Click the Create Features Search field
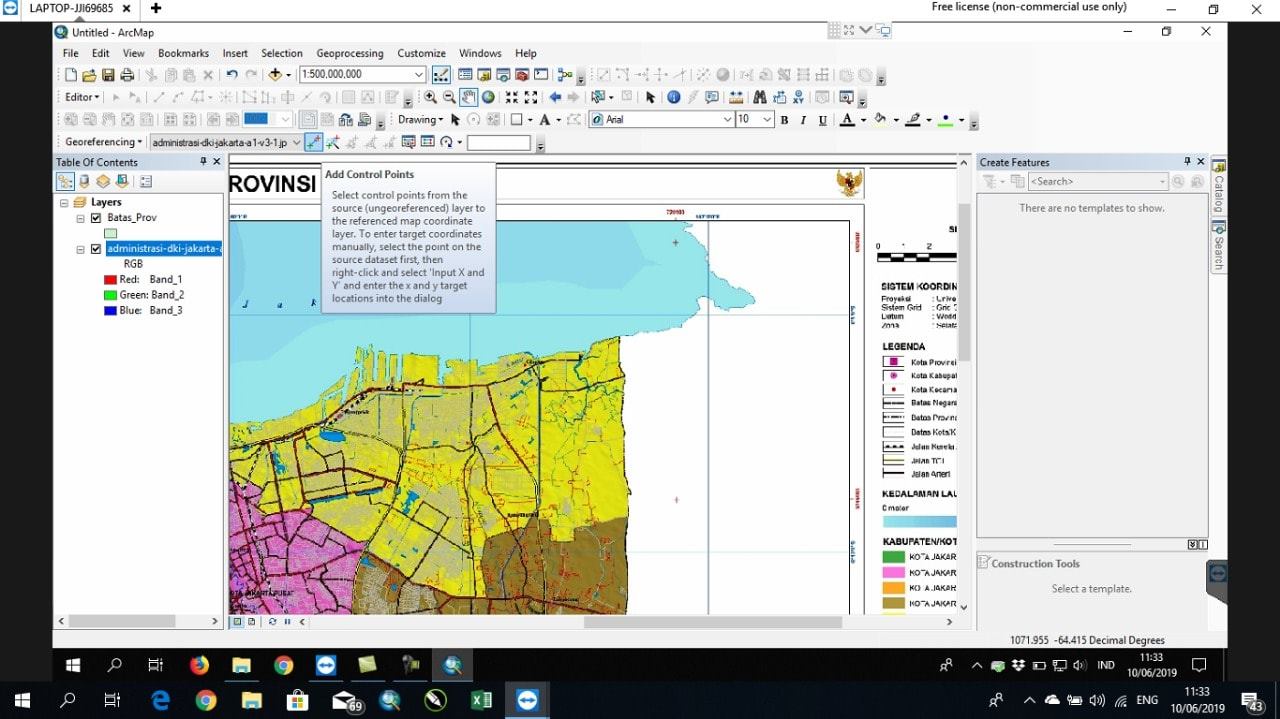 pos(1097,181)
